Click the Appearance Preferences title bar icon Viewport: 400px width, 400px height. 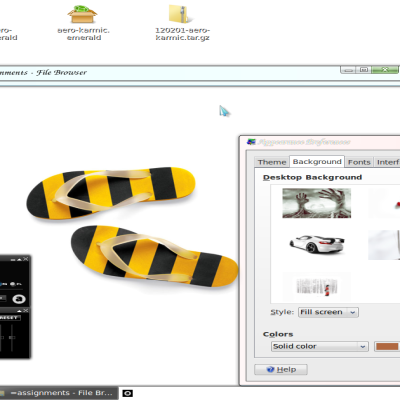coord(251,142)
